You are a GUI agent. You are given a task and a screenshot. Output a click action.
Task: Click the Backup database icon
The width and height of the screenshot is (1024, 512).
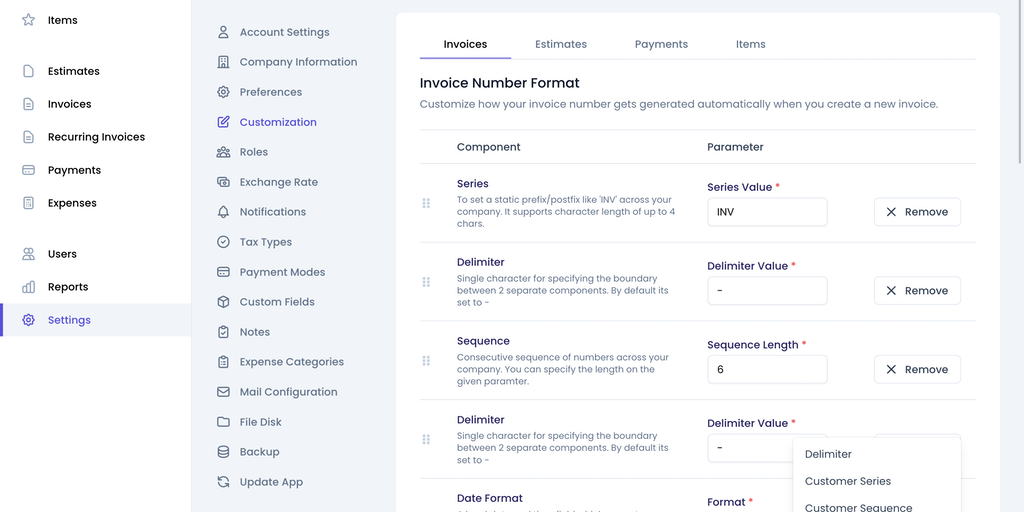click(x=223, y=452)
